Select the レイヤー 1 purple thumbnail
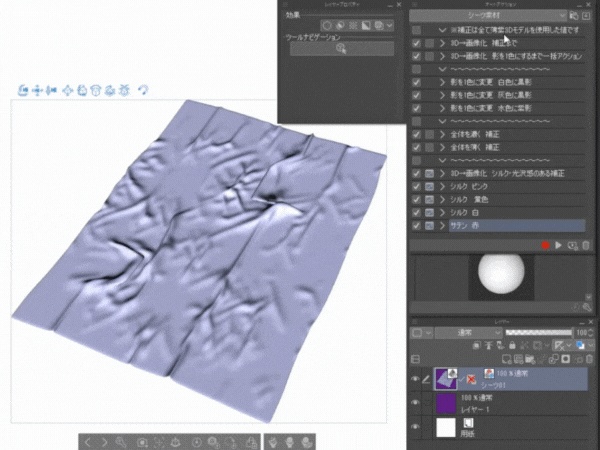Viewport: 600px width, 450px height. click(446, 403)
